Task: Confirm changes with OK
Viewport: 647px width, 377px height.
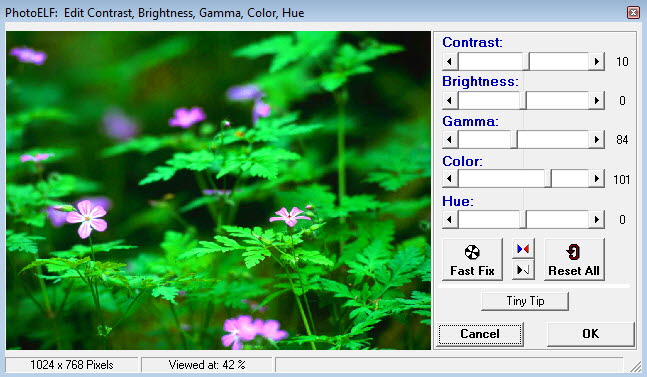Action: (590, 334)
